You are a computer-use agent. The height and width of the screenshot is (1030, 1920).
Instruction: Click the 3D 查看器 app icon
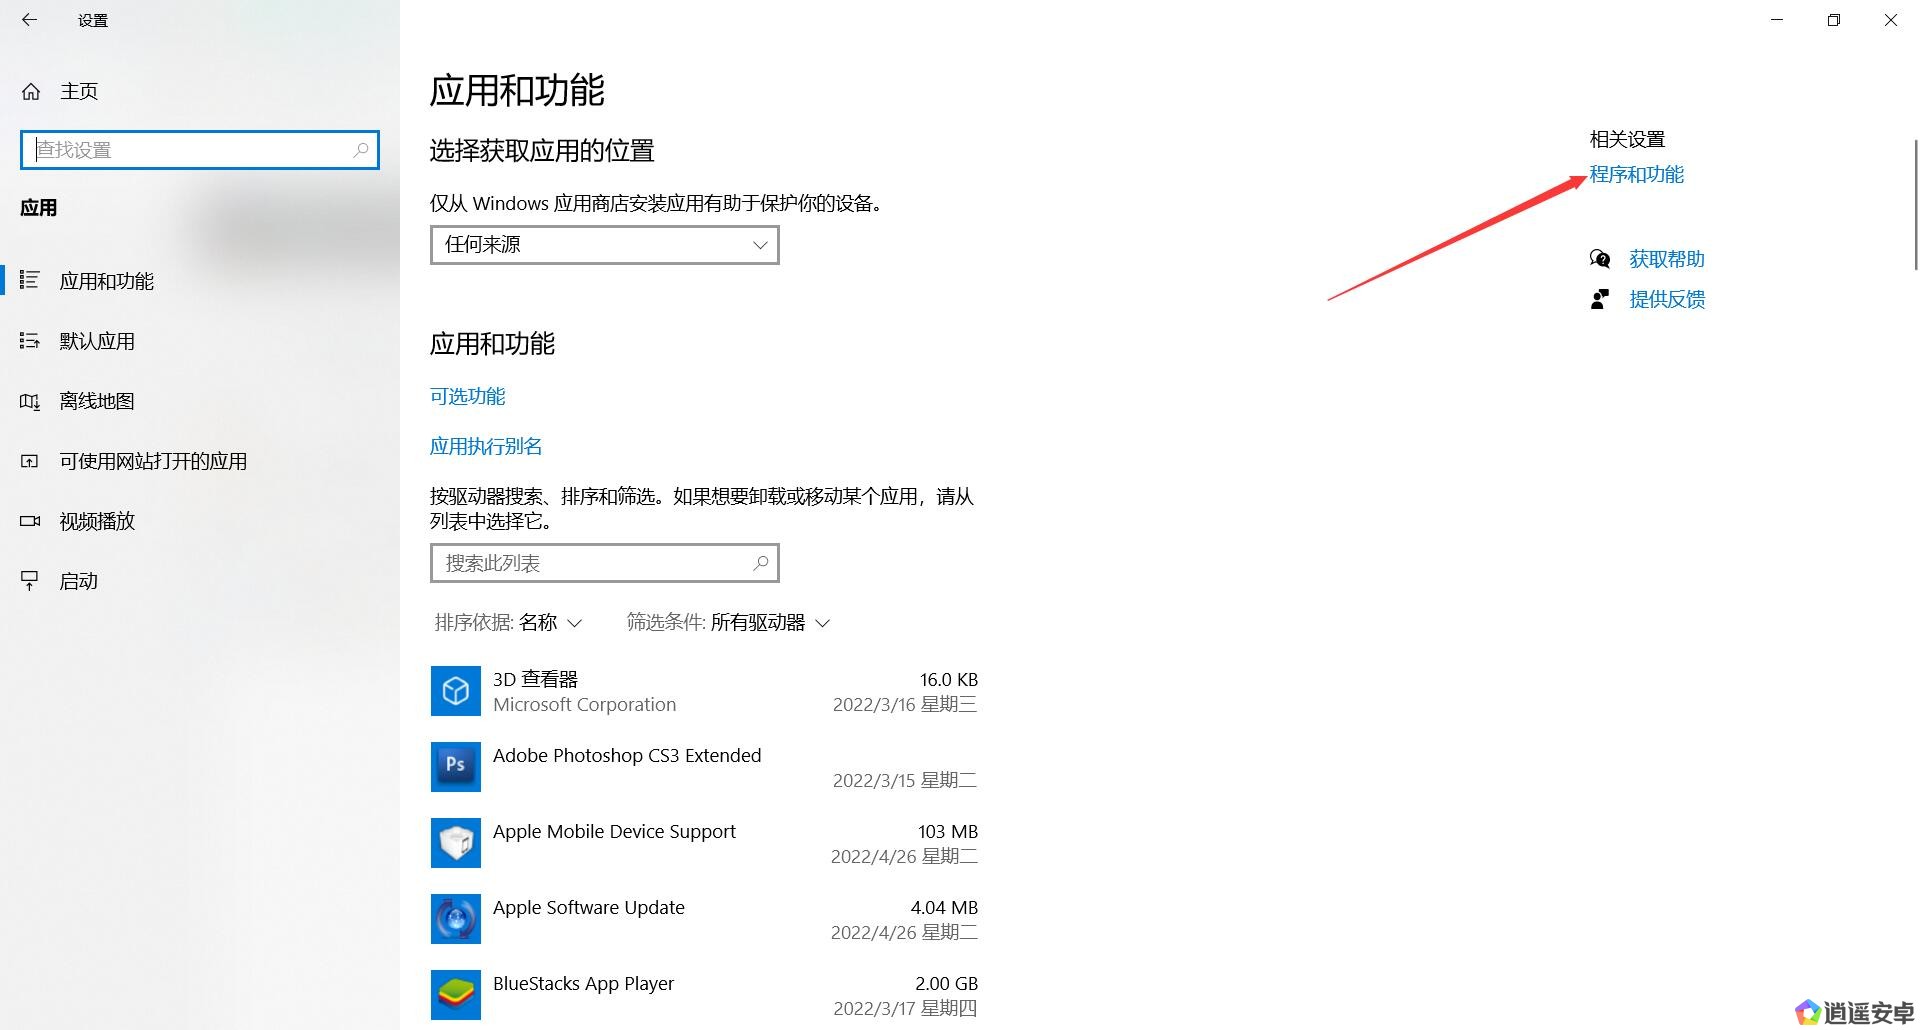click(455, 691)
